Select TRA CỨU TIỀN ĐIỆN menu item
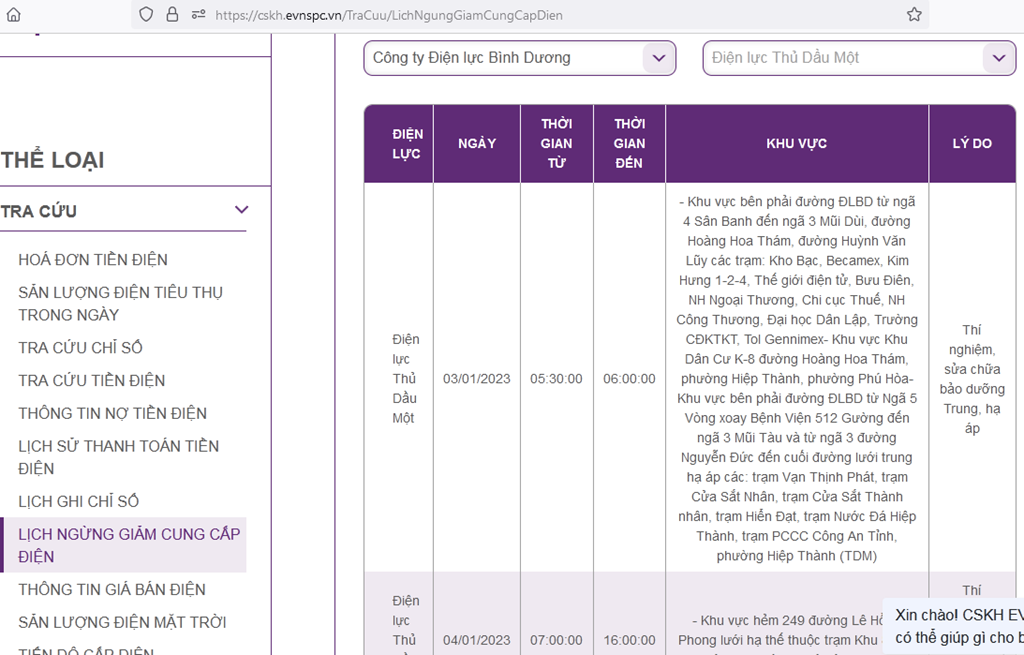This screenshot has height=655, width=1024. pyautogui.click(x=92, y=381)
